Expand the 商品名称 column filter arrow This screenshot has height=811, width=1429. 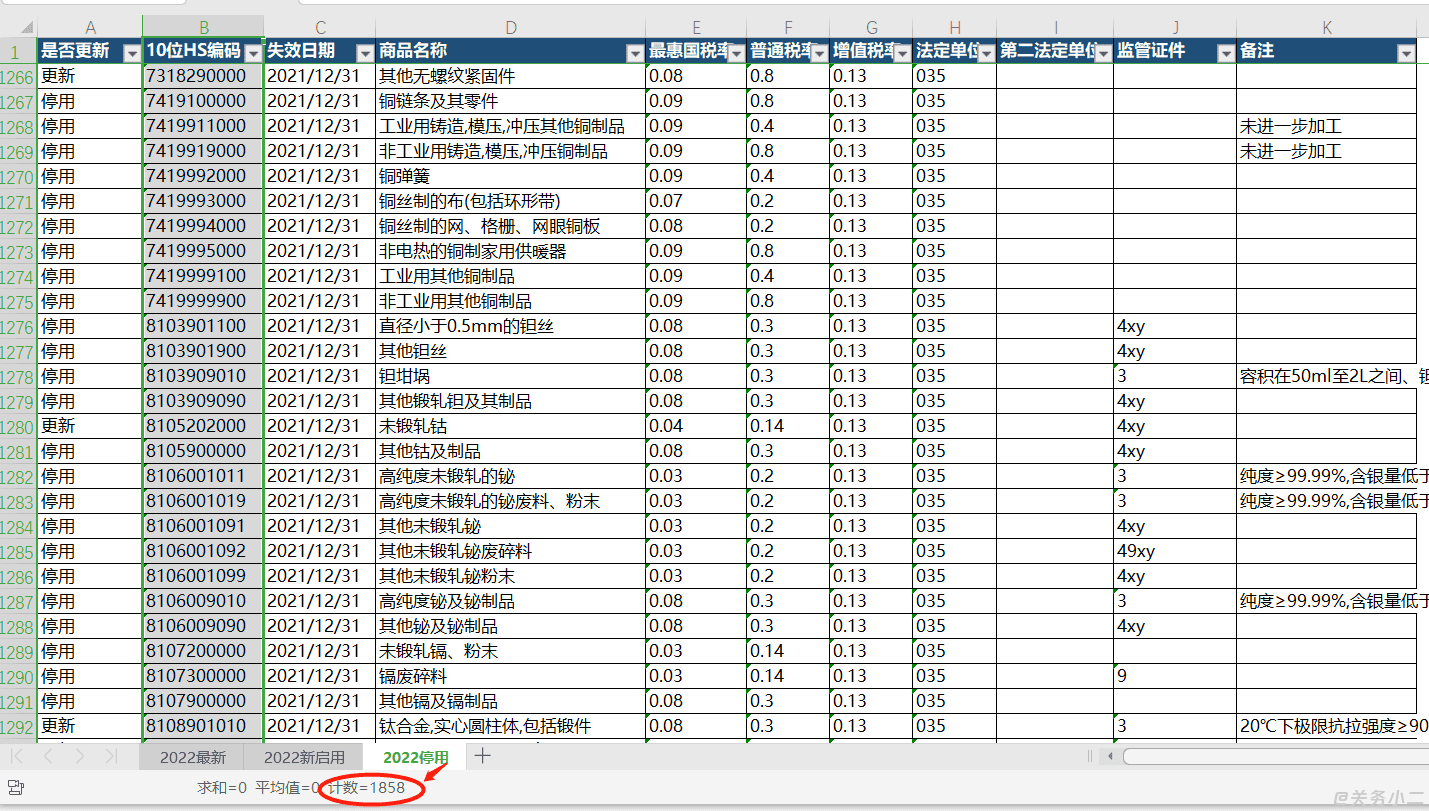coord(634,53)
